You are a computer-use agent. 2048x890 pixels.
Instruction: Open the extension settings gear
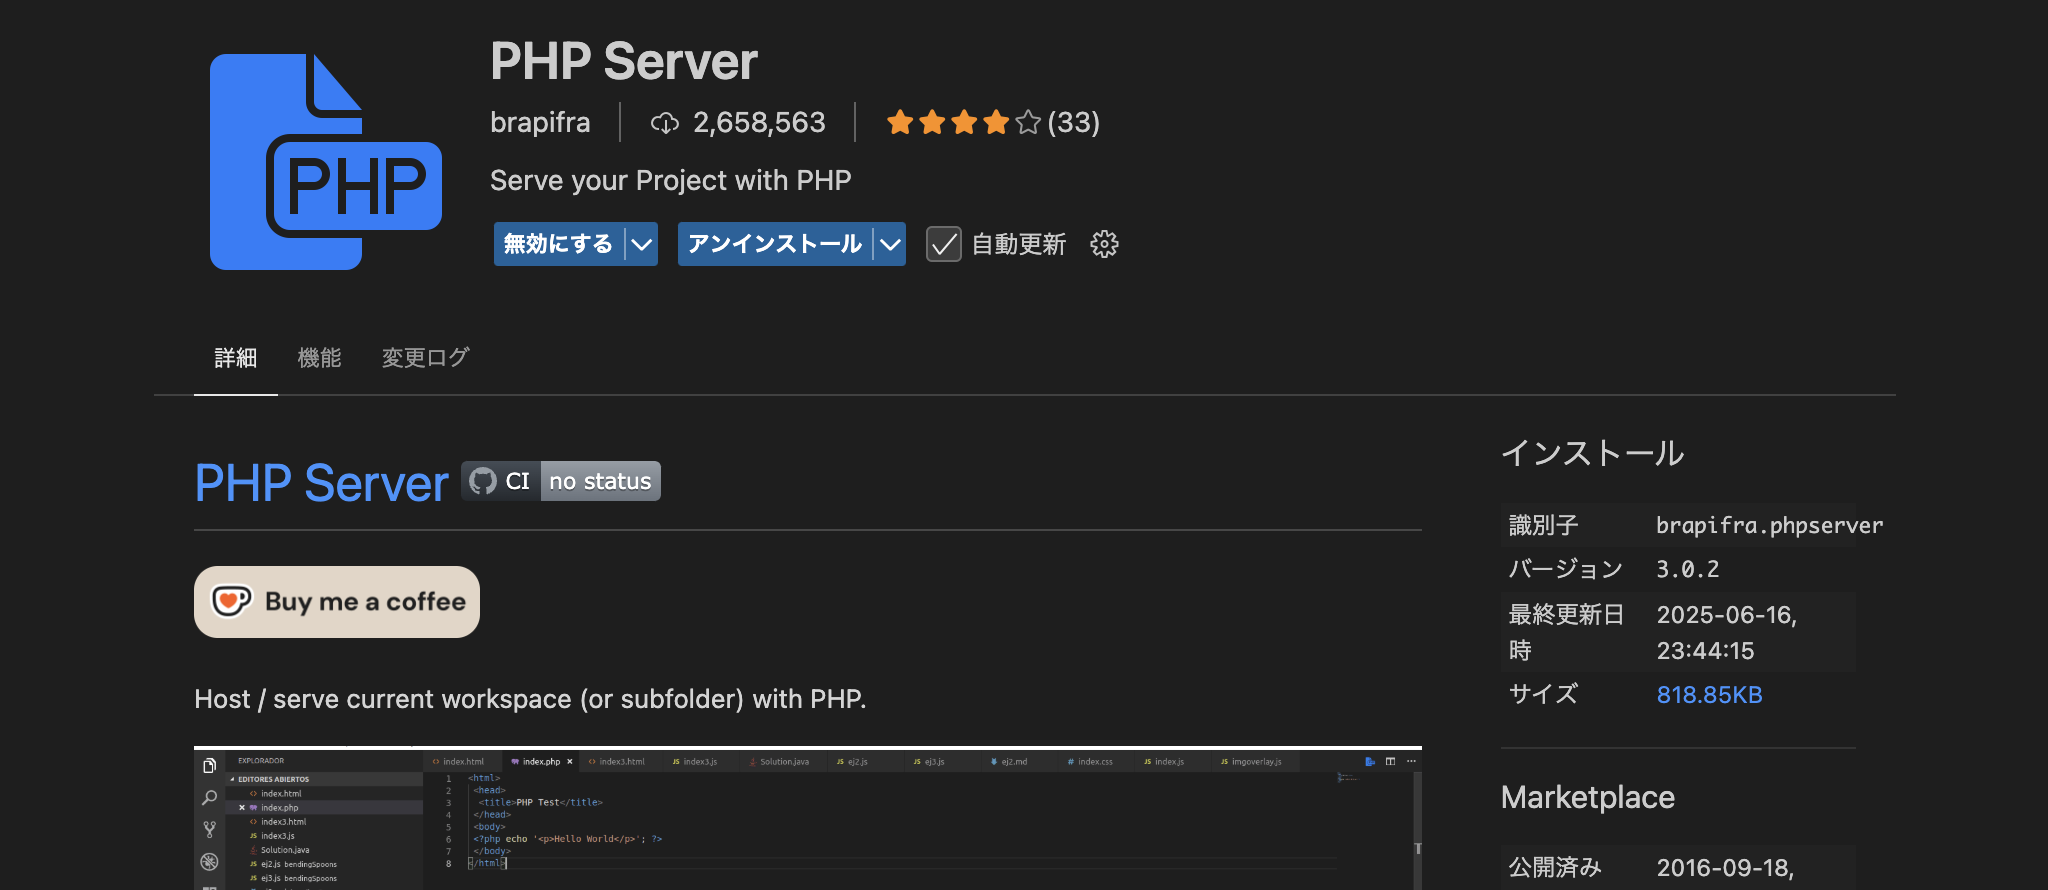pyautogui.click(x=1104, y=244)
